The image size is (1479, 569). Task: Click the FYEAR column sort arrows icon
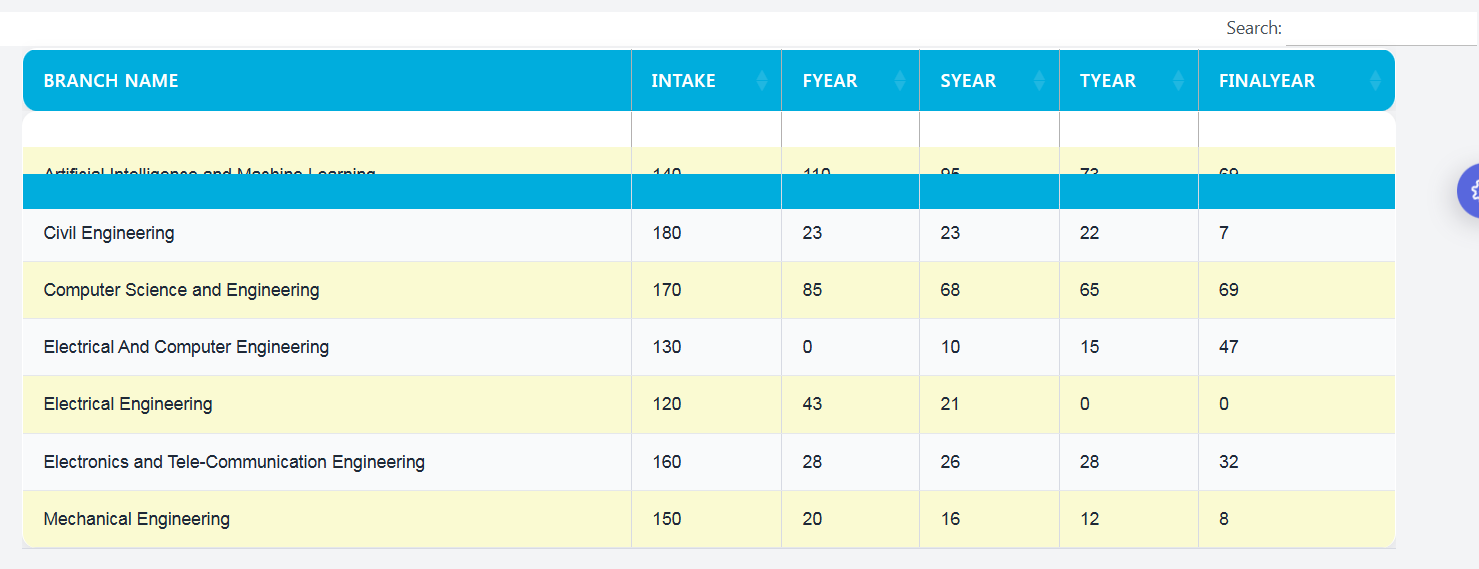[x=900, y=81]
